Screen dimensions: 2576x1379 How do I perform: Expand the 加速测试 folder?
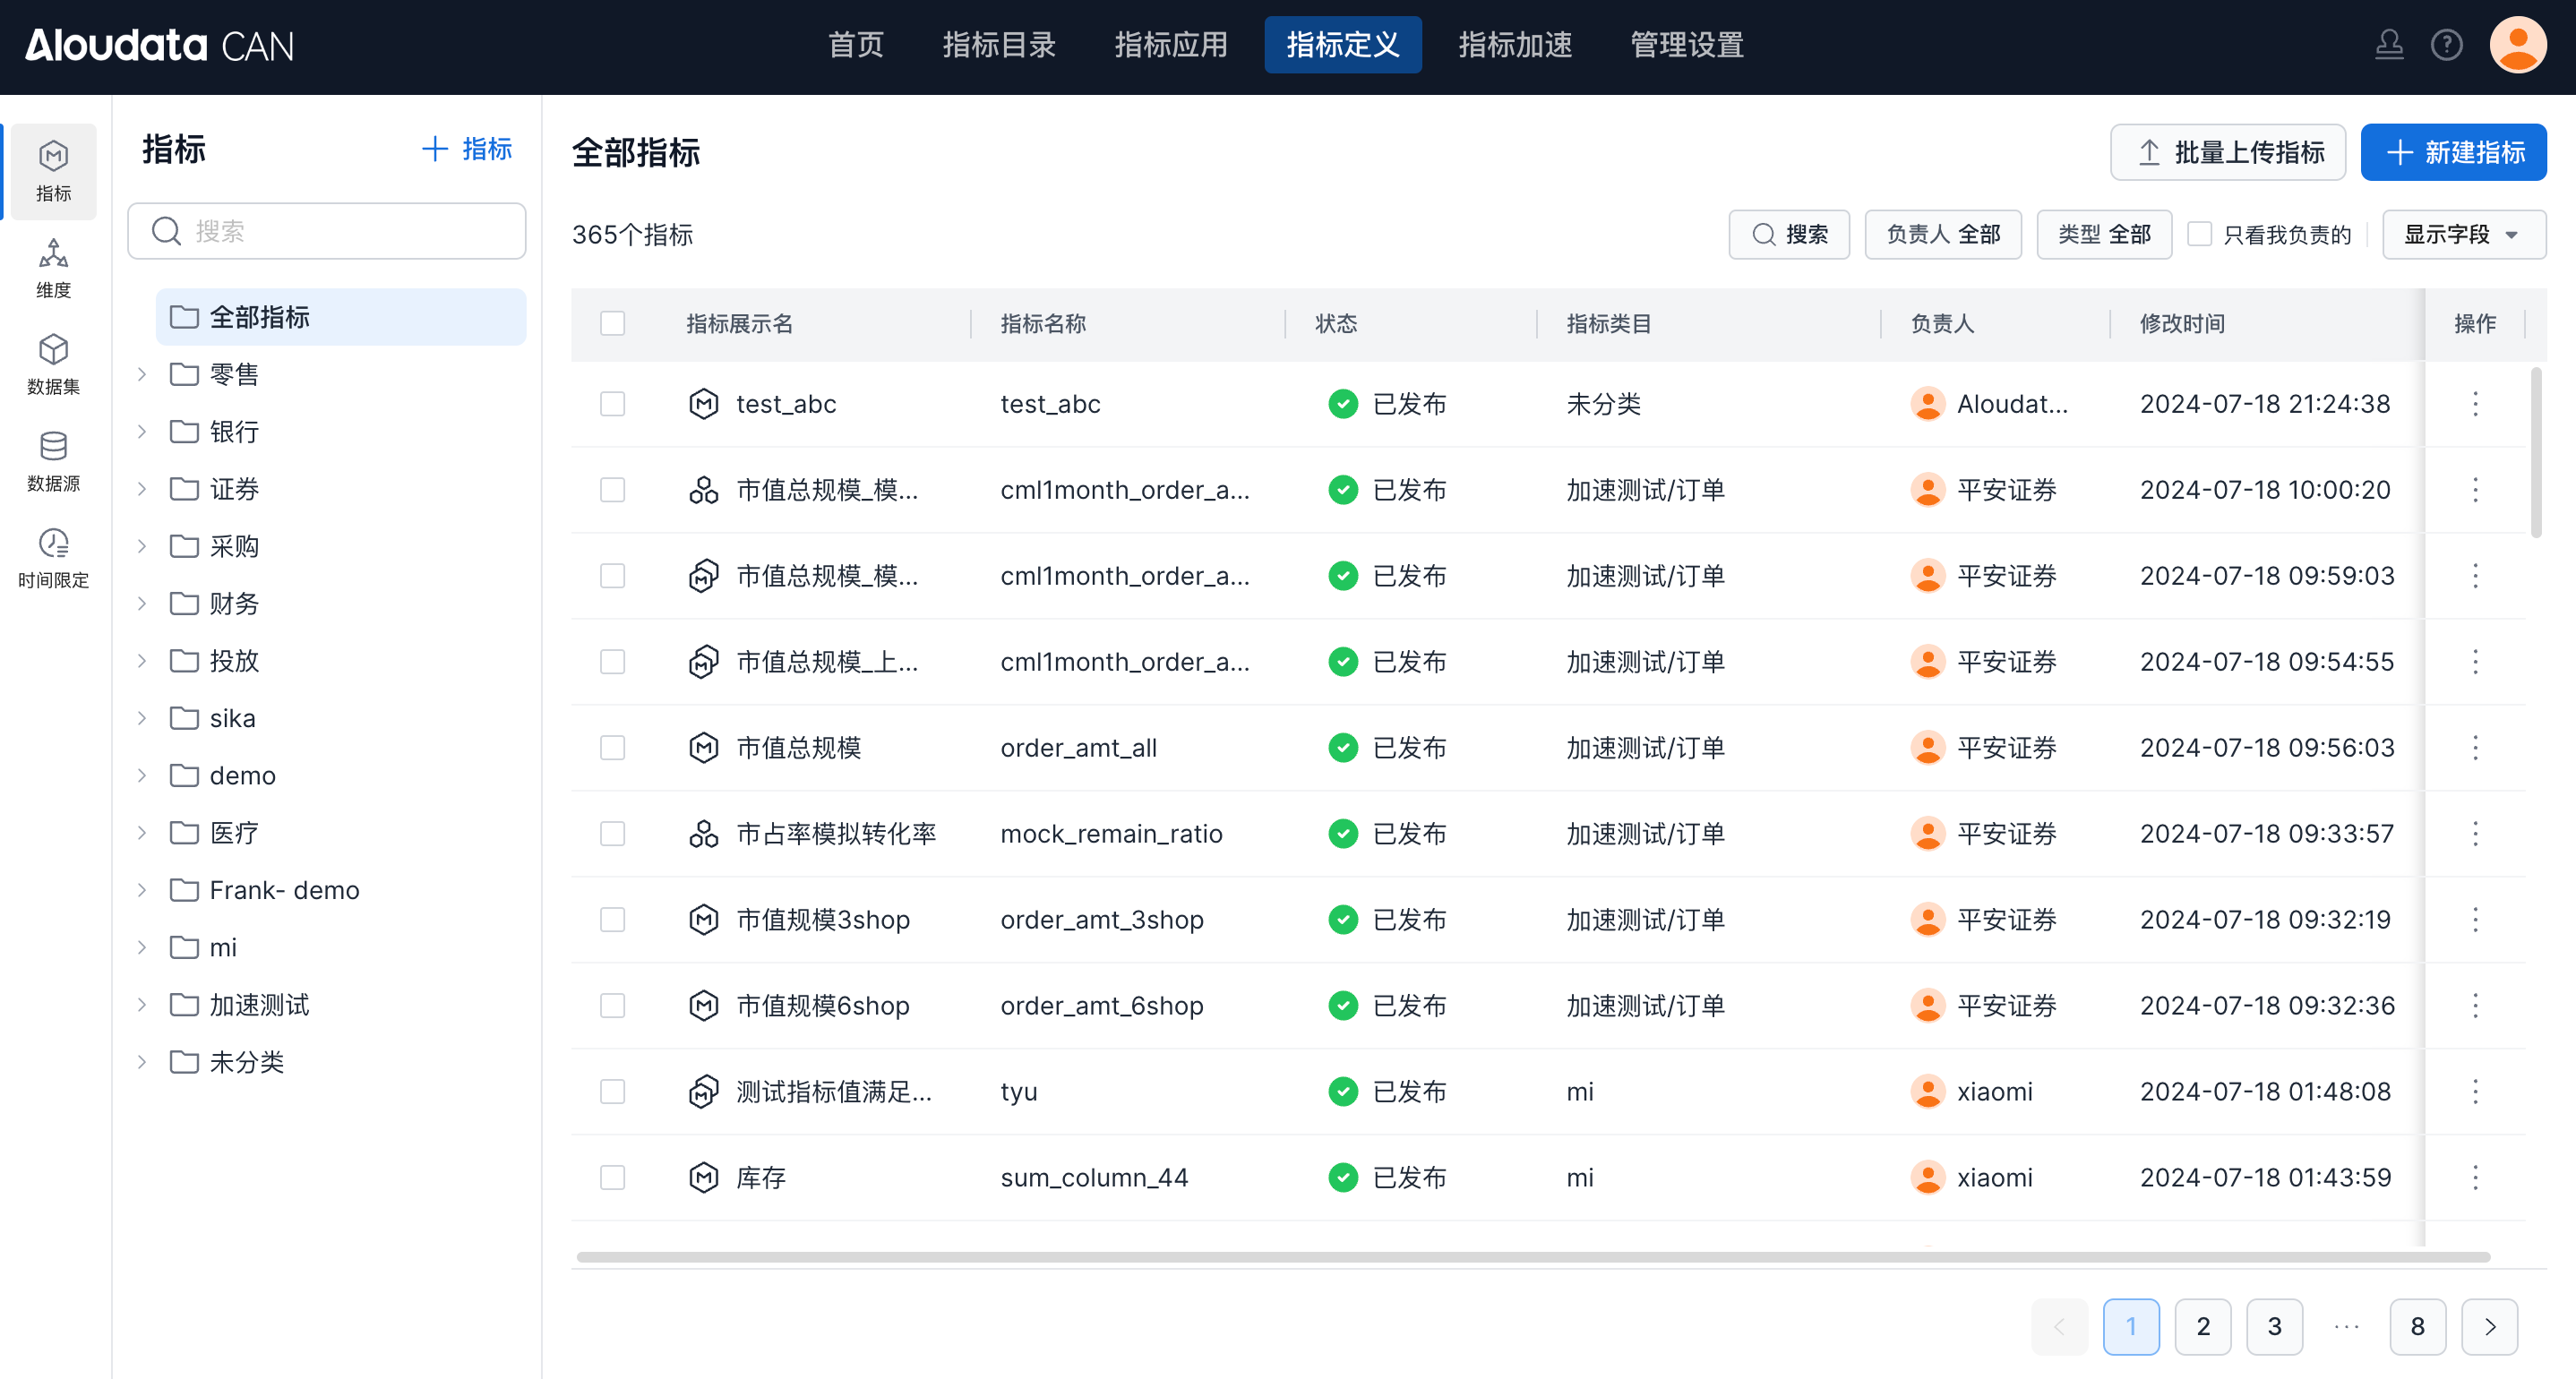[142, 1005]
